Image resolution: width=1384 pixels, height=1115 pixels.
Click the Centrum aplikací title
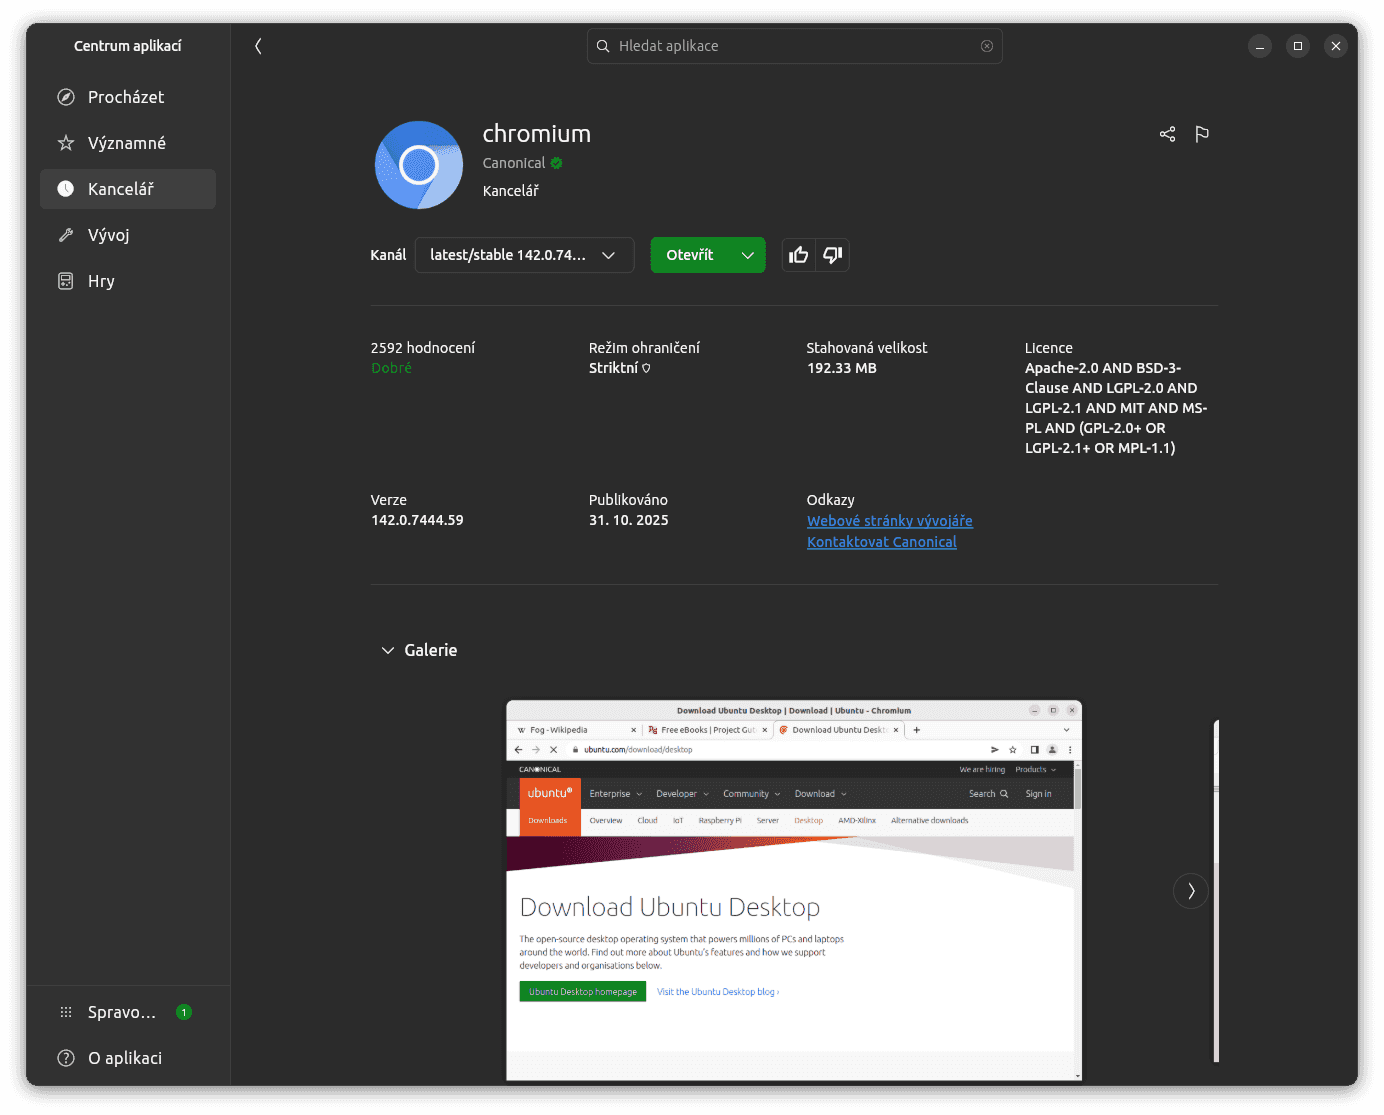click(128, 46)
